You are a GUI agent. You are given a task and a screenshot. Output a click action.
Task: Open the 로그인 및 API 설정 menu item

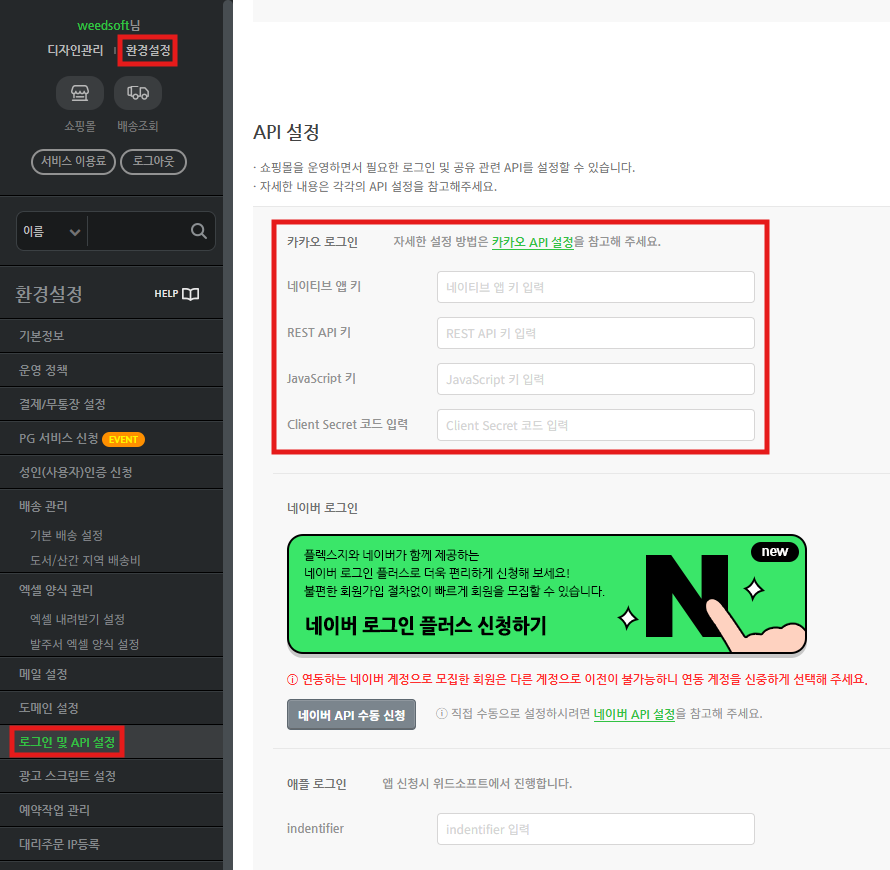pyautogui.click(x=111, y=742)
